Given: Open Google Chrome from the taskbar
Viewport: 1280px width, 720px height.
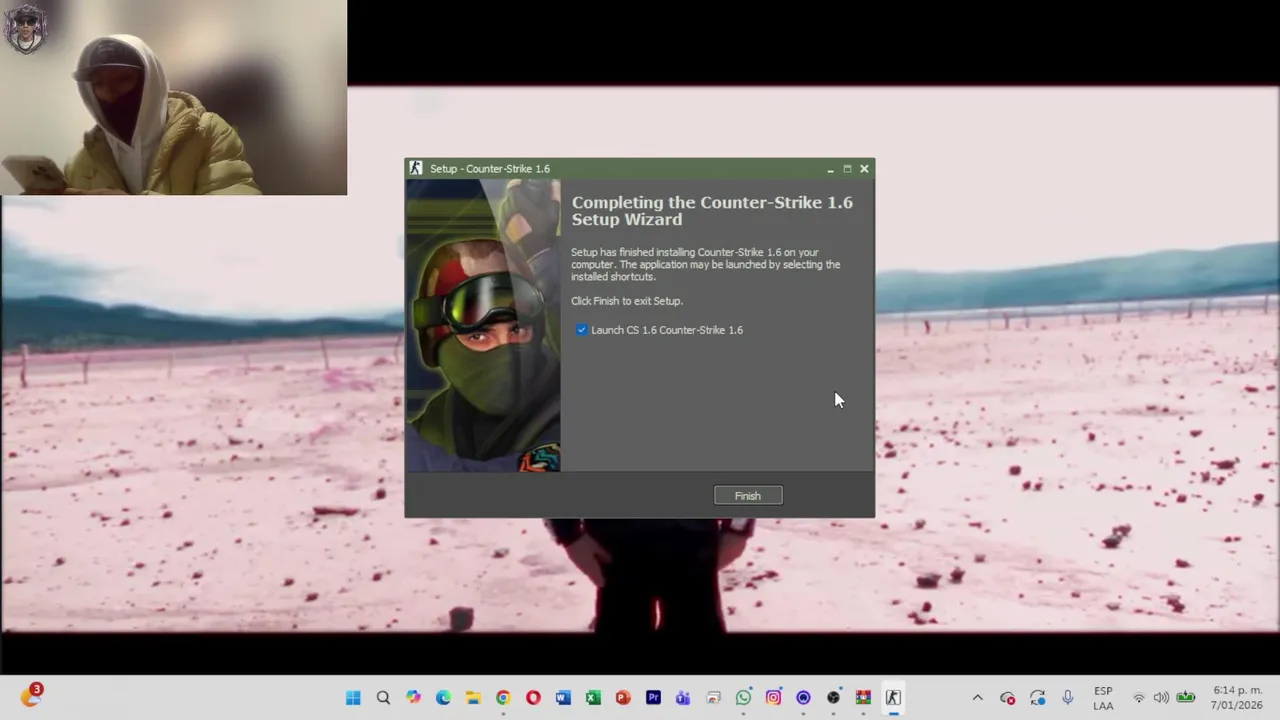Looking at the screenshot, I should pyautogui.click(x=503, y=698).
